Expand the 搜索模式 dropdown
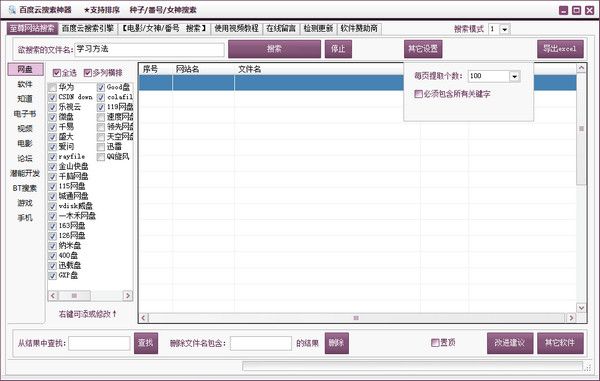This screenshot has width=600, height=381. click(505, 29)
